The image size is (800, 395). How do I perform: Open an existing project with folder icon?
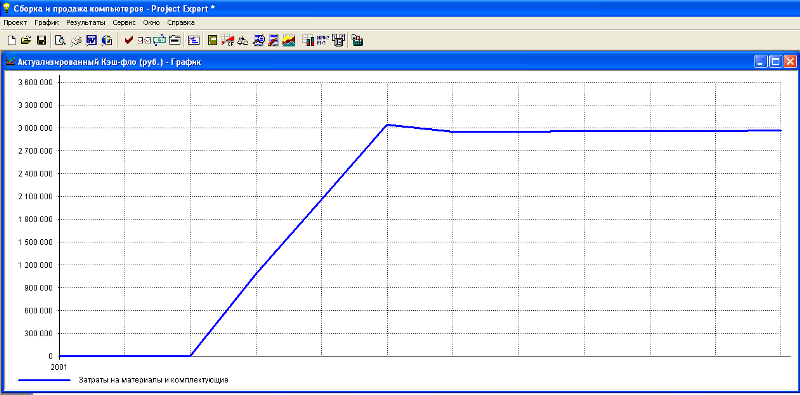click(26, 40)
